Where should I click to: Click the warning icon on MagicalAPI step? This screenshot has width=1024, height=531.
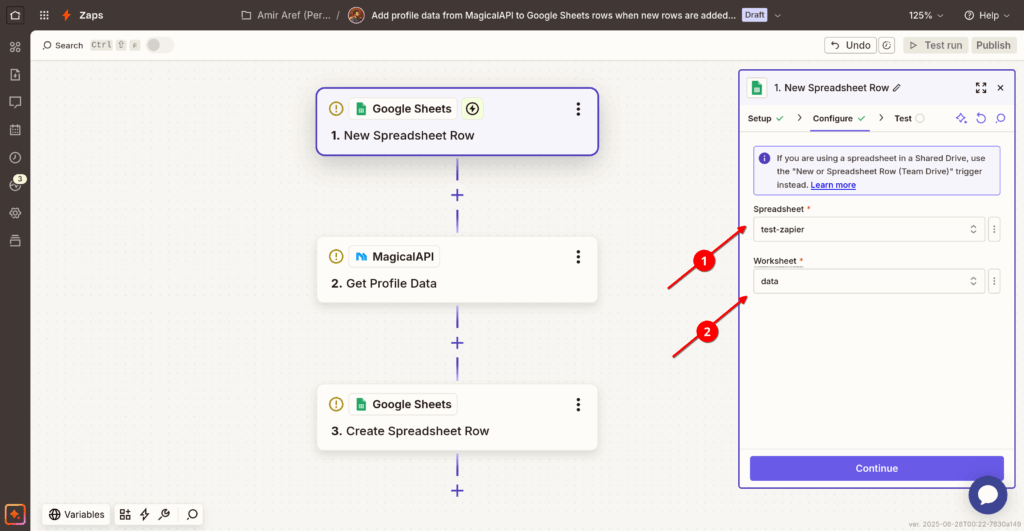tap(336, 257)
